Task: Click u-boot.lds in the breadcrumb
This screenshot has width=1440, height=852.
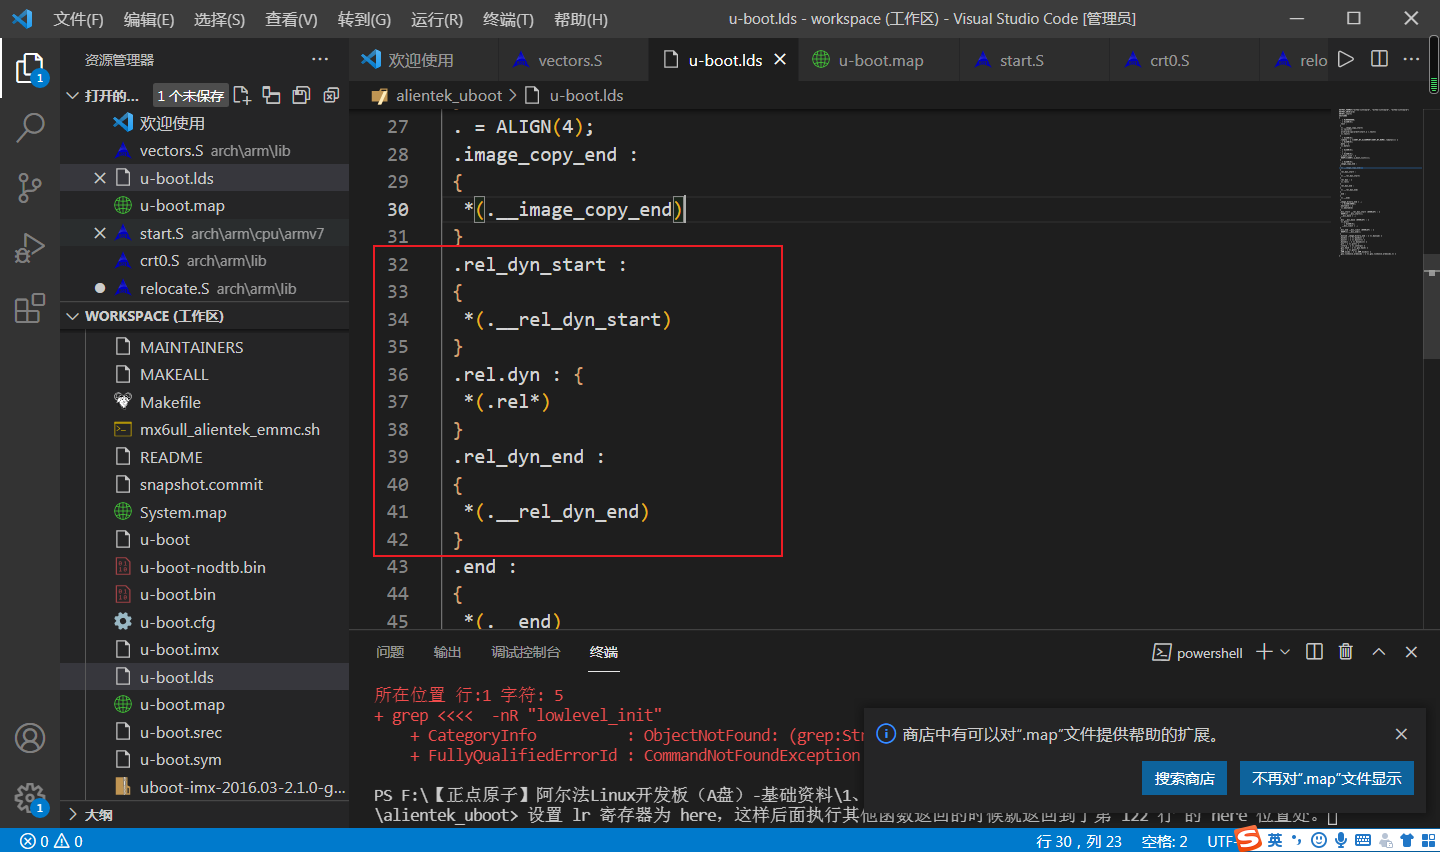Action: point(586,95)
